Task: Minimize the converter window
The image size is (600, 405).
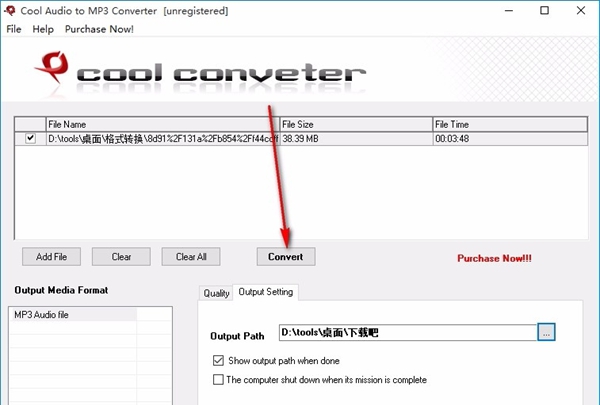Action: click(509, 11)
